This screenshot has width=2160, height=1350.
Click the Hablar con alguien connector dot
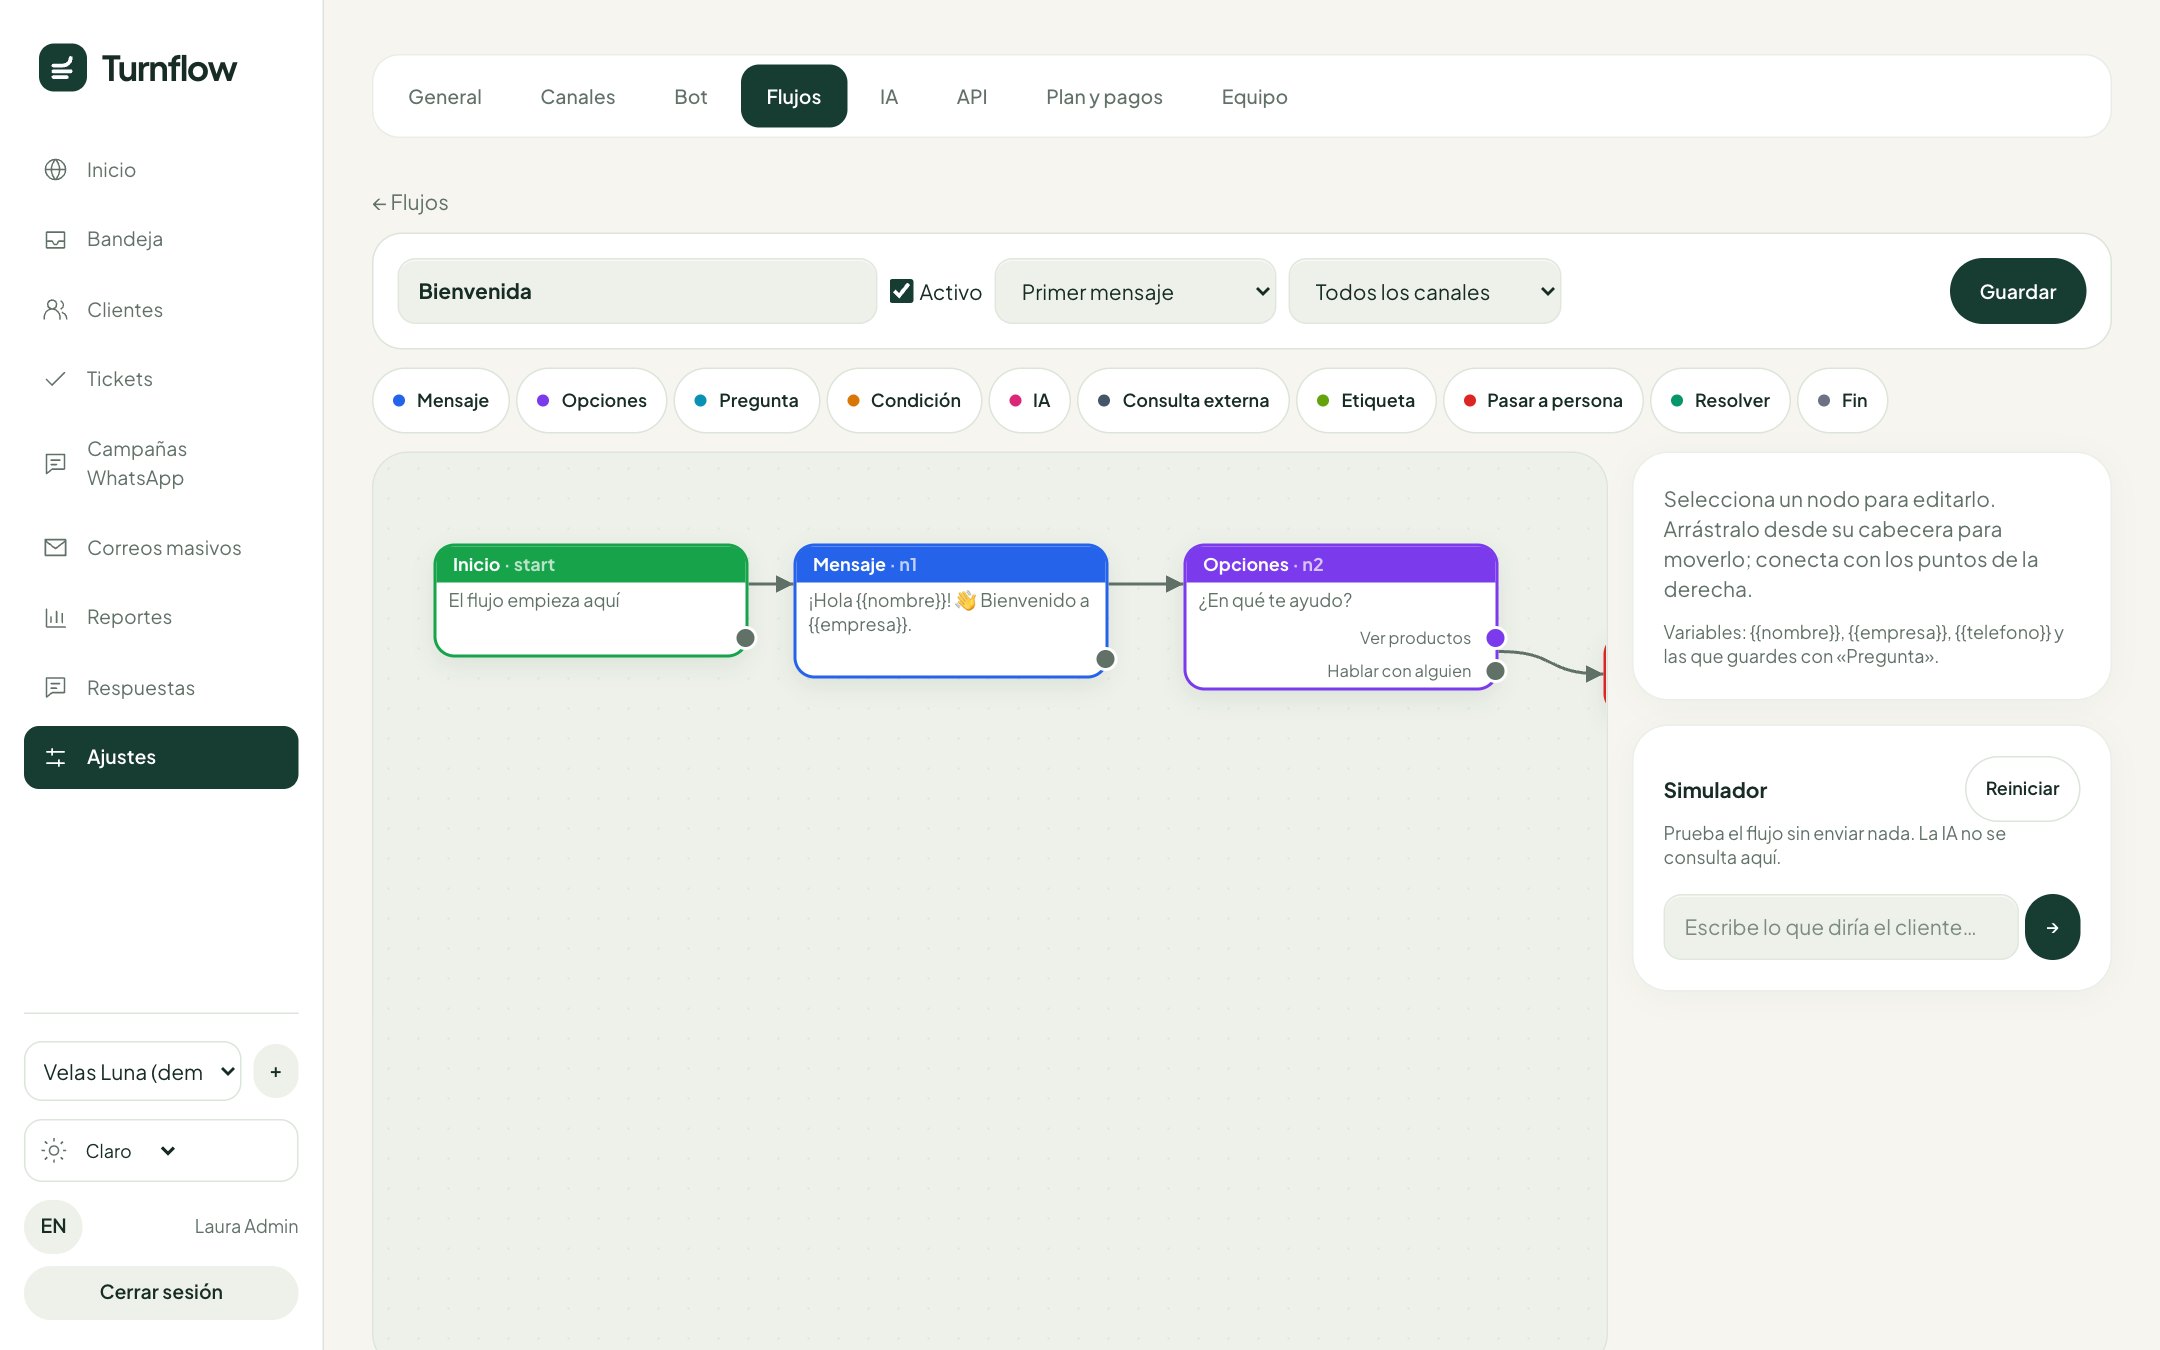[1495, 671]
